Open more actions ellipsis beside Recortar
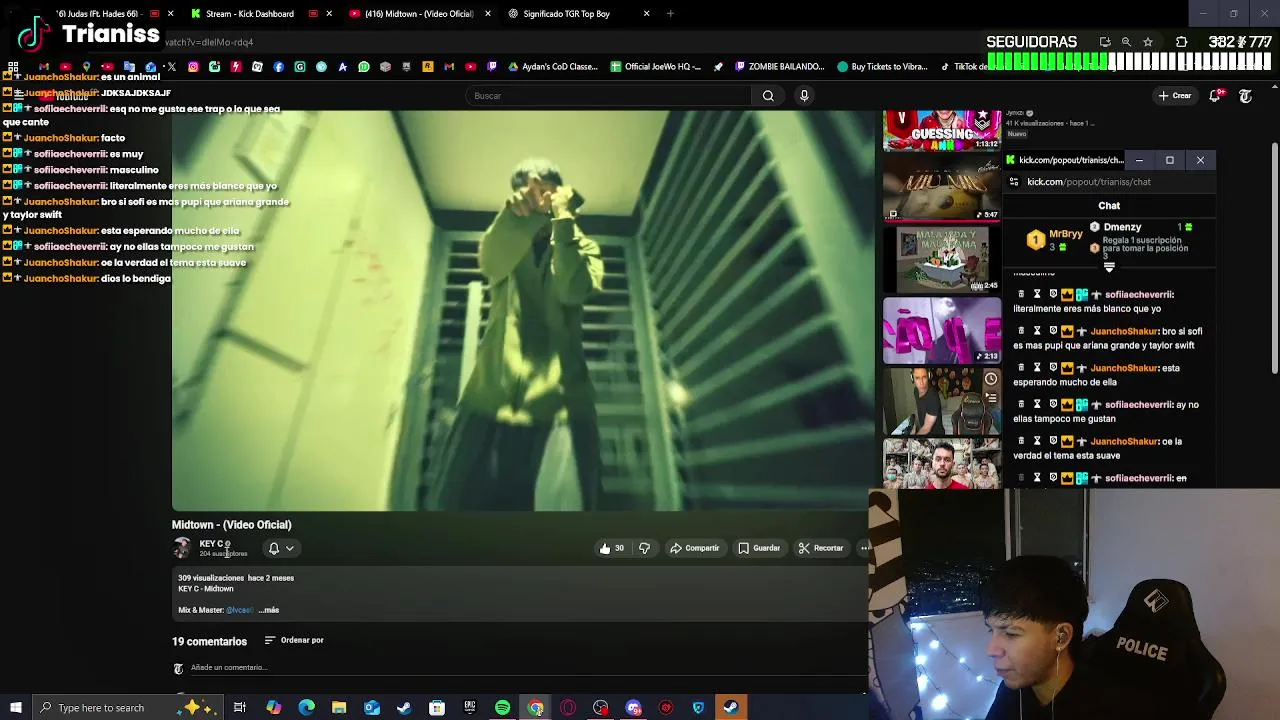Viewport: 1280px width, 720px height. (865, 548)
